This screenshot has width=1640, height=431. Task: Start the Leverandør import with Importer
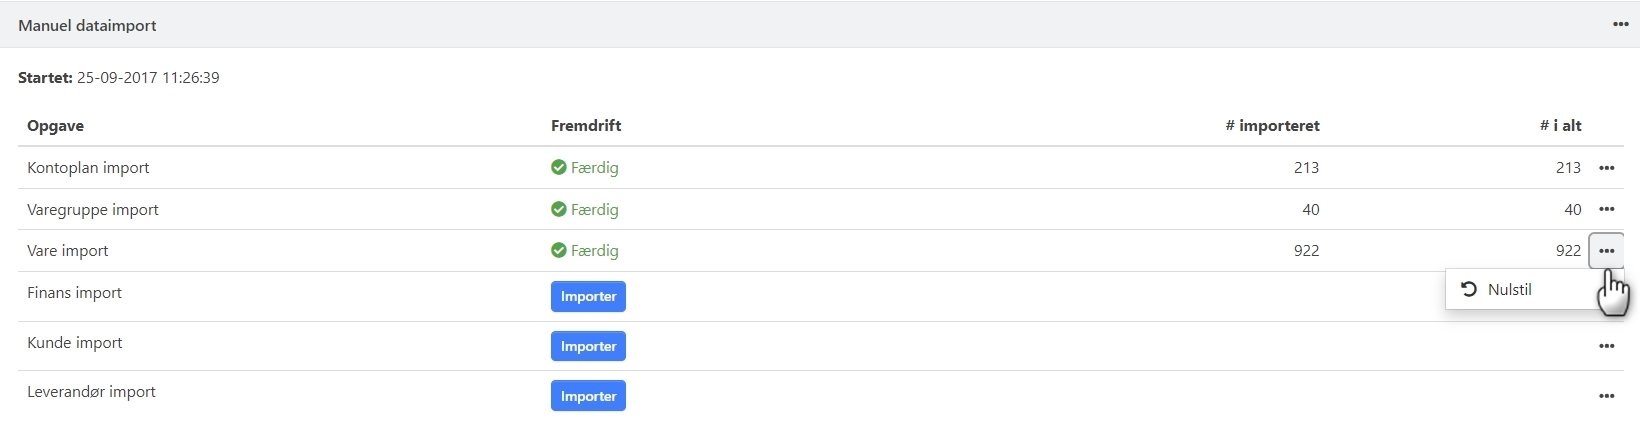[588, 396]
